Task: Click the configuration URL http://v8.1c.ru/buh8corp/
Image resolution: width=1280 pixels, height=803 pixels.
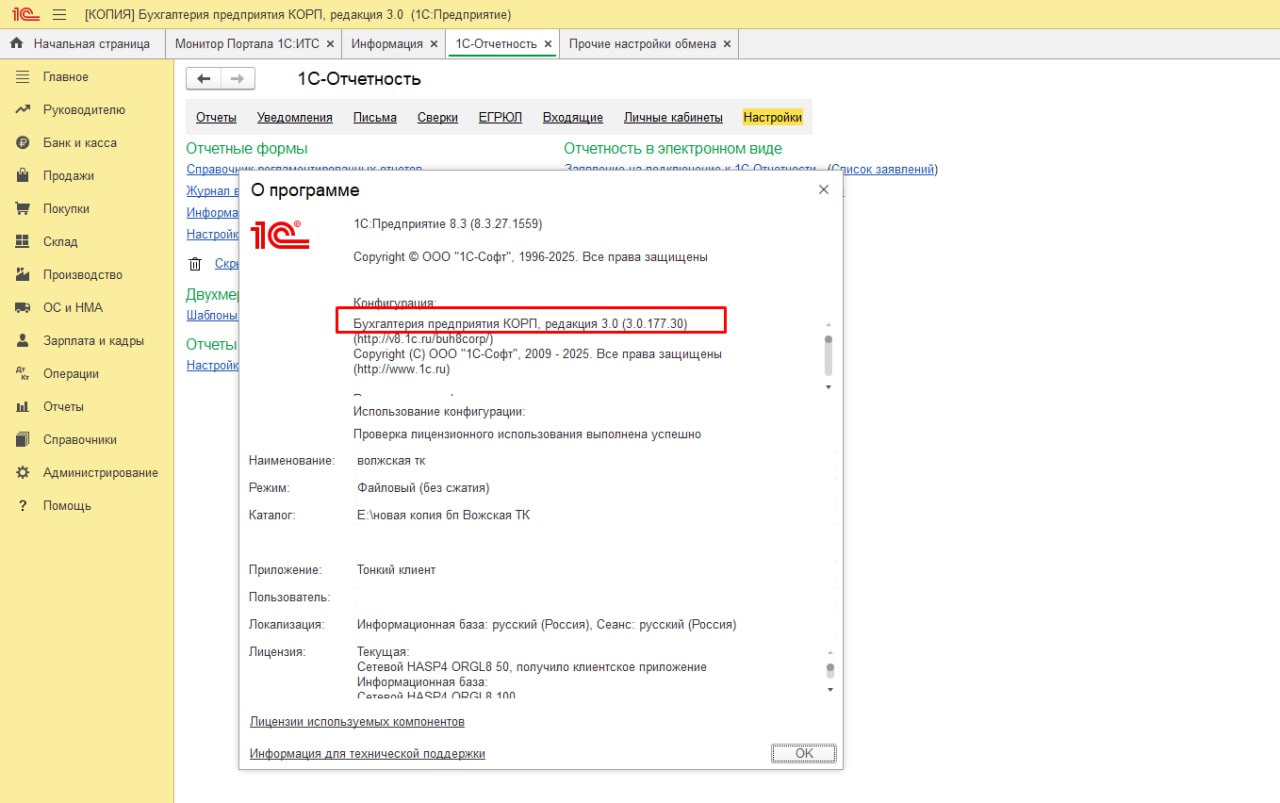Action: [x=424, y=339]
